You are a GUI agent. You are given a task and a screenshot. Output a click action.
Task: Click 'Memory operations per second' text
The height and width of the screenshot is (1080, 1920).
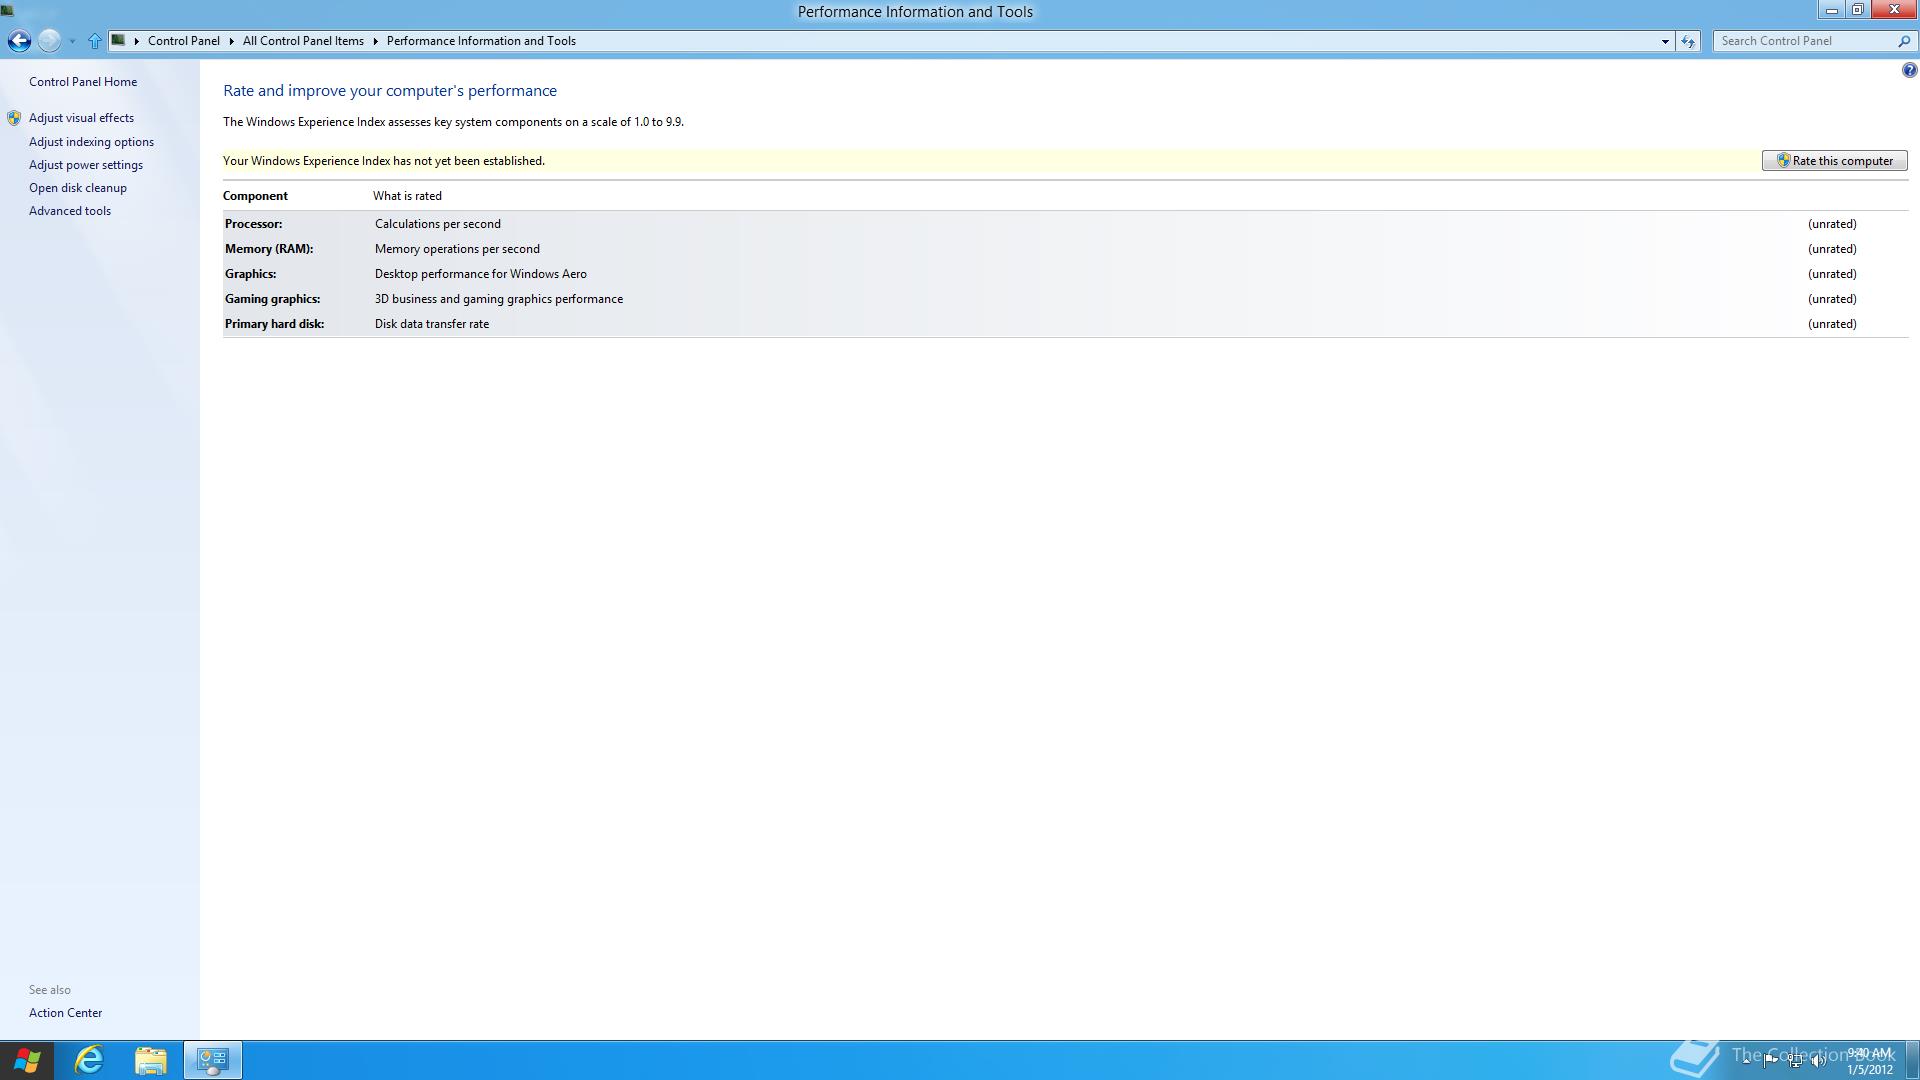pyautogui.click(x=457, y=249)
